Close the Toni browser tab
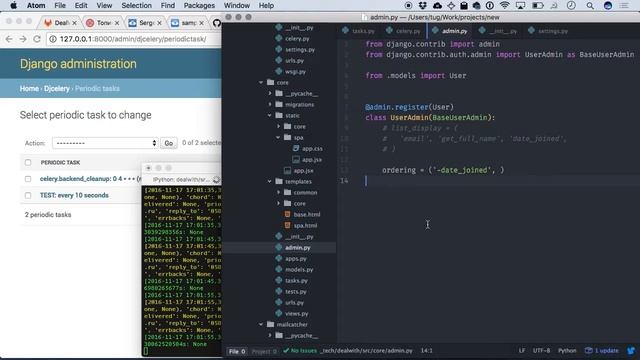Image resolution: width=640 pixels, height=360 pixels. click(117, 23)
